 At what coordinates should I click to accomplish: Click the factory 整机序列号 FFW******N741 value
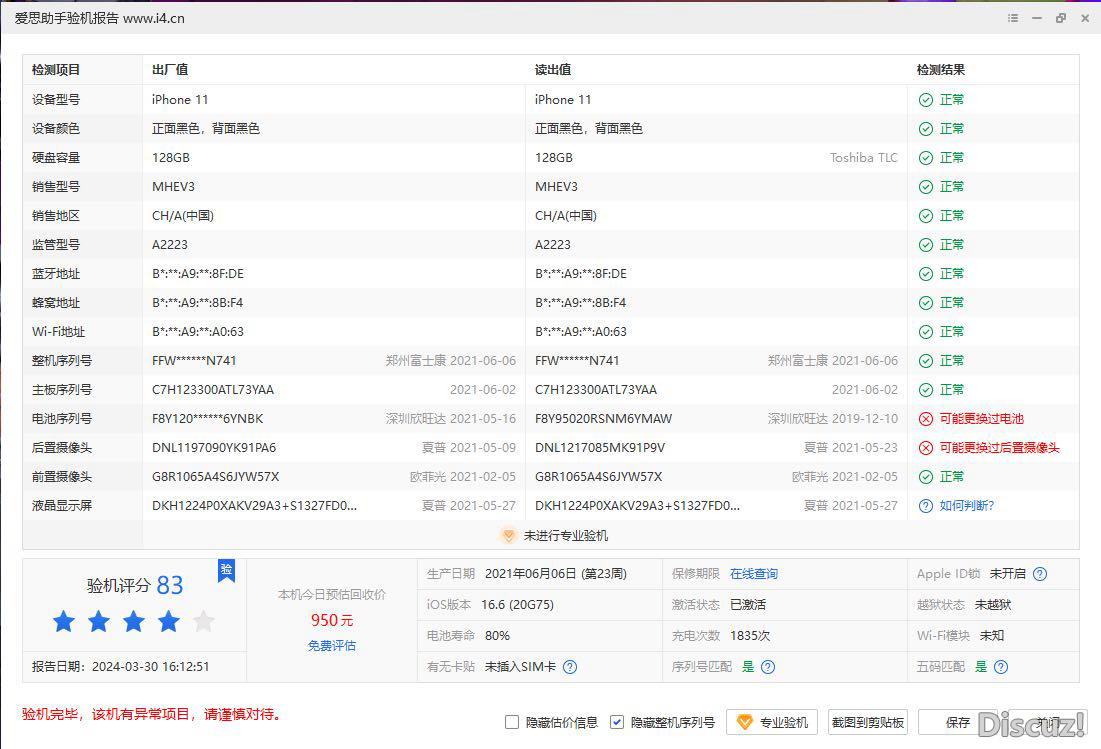click(x=195, y=361)
